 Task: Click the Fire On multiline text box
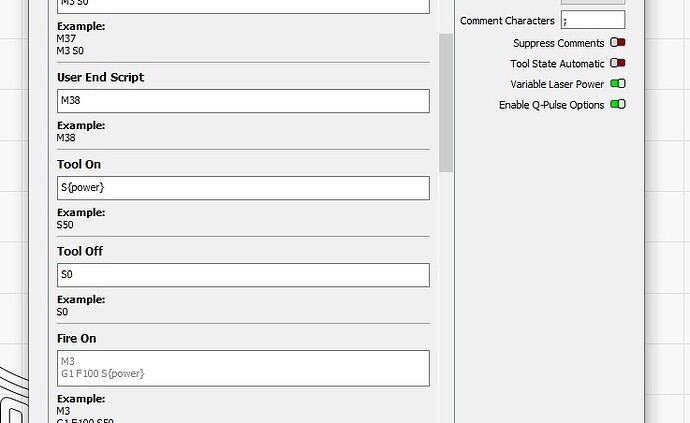pos(243,368)
